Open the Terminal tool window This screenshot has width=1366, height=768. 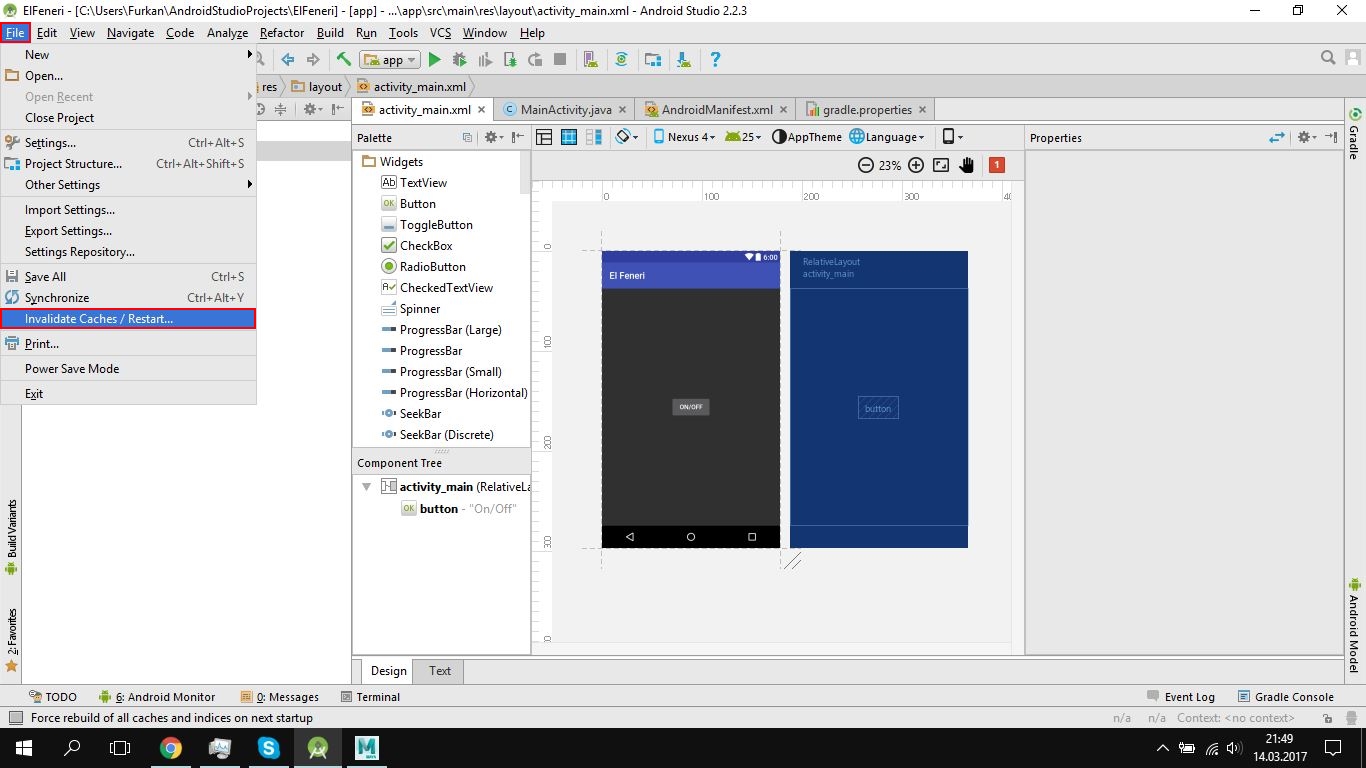point(370,697)
